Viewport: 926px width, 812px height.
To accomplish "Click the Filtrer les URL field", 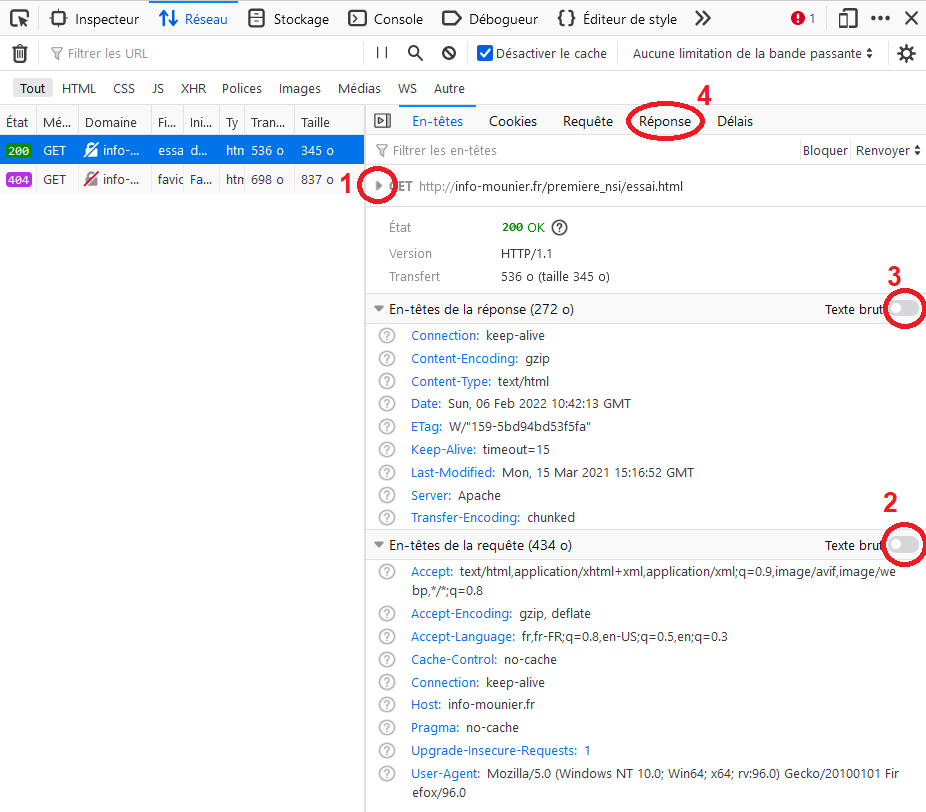I will [x=200, y=53].
